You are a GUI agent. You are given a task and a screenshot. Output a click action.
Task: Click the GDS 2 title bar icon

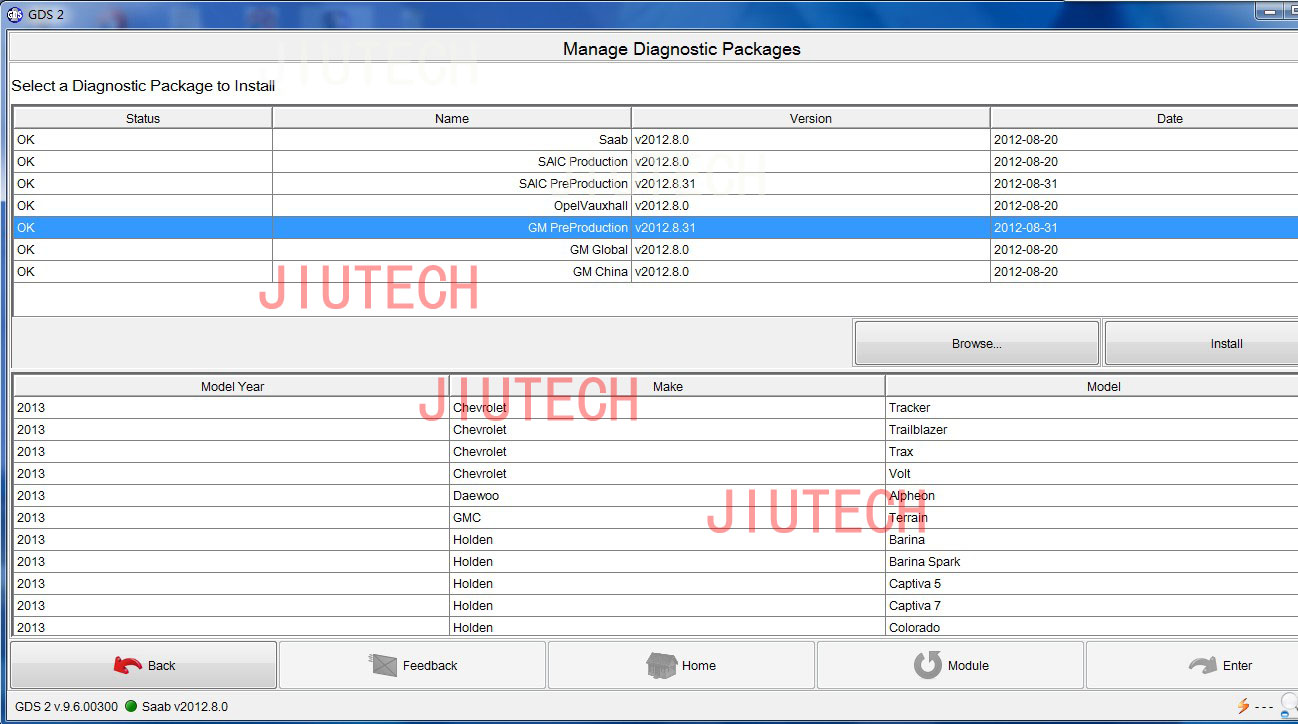click(14, 14)
